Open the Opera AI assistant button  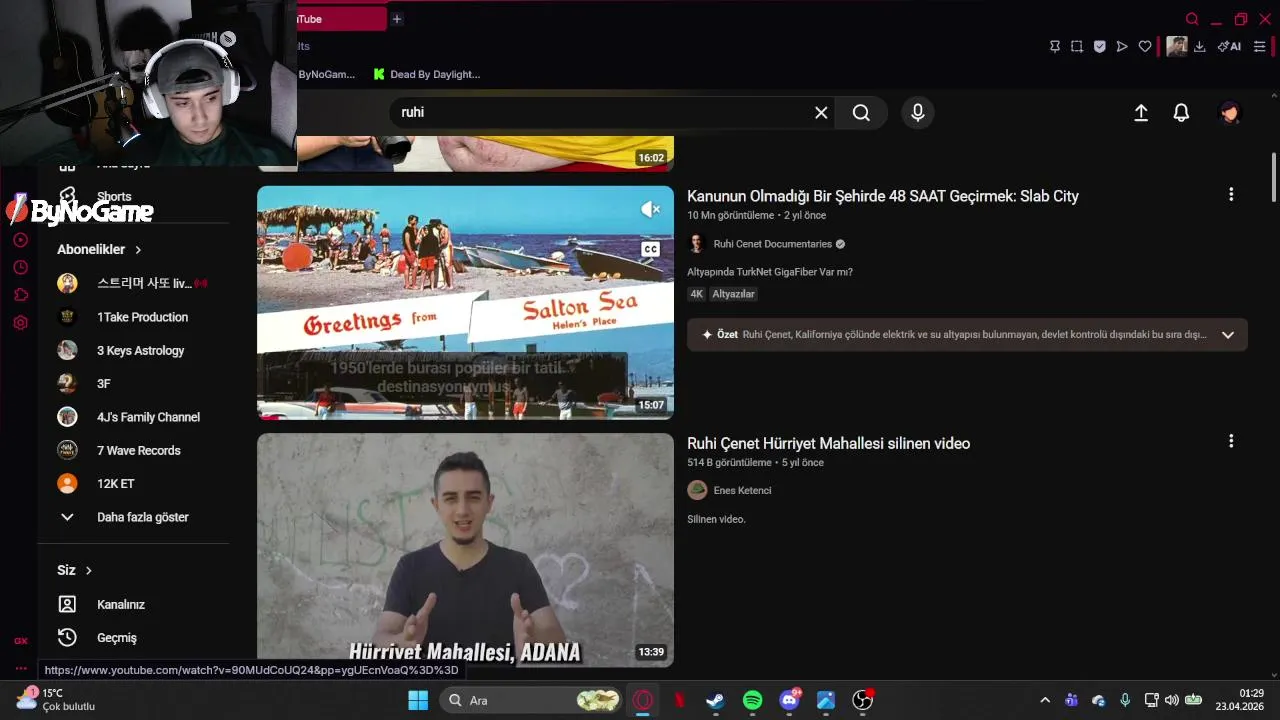(x=1229, y=46)
